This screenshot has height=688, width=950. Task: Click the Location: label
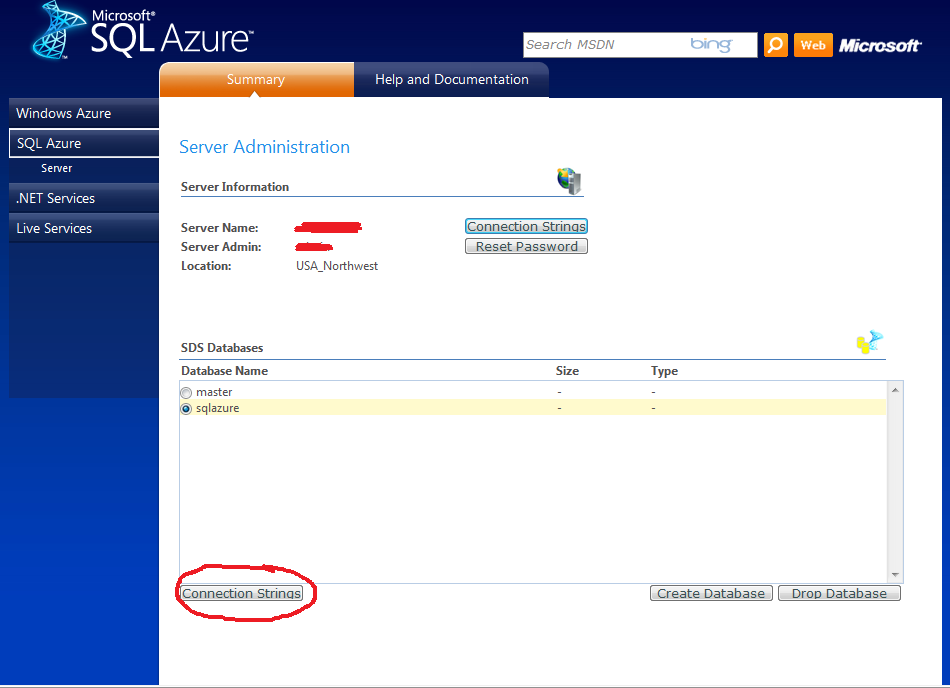click(x=206, y=266)
